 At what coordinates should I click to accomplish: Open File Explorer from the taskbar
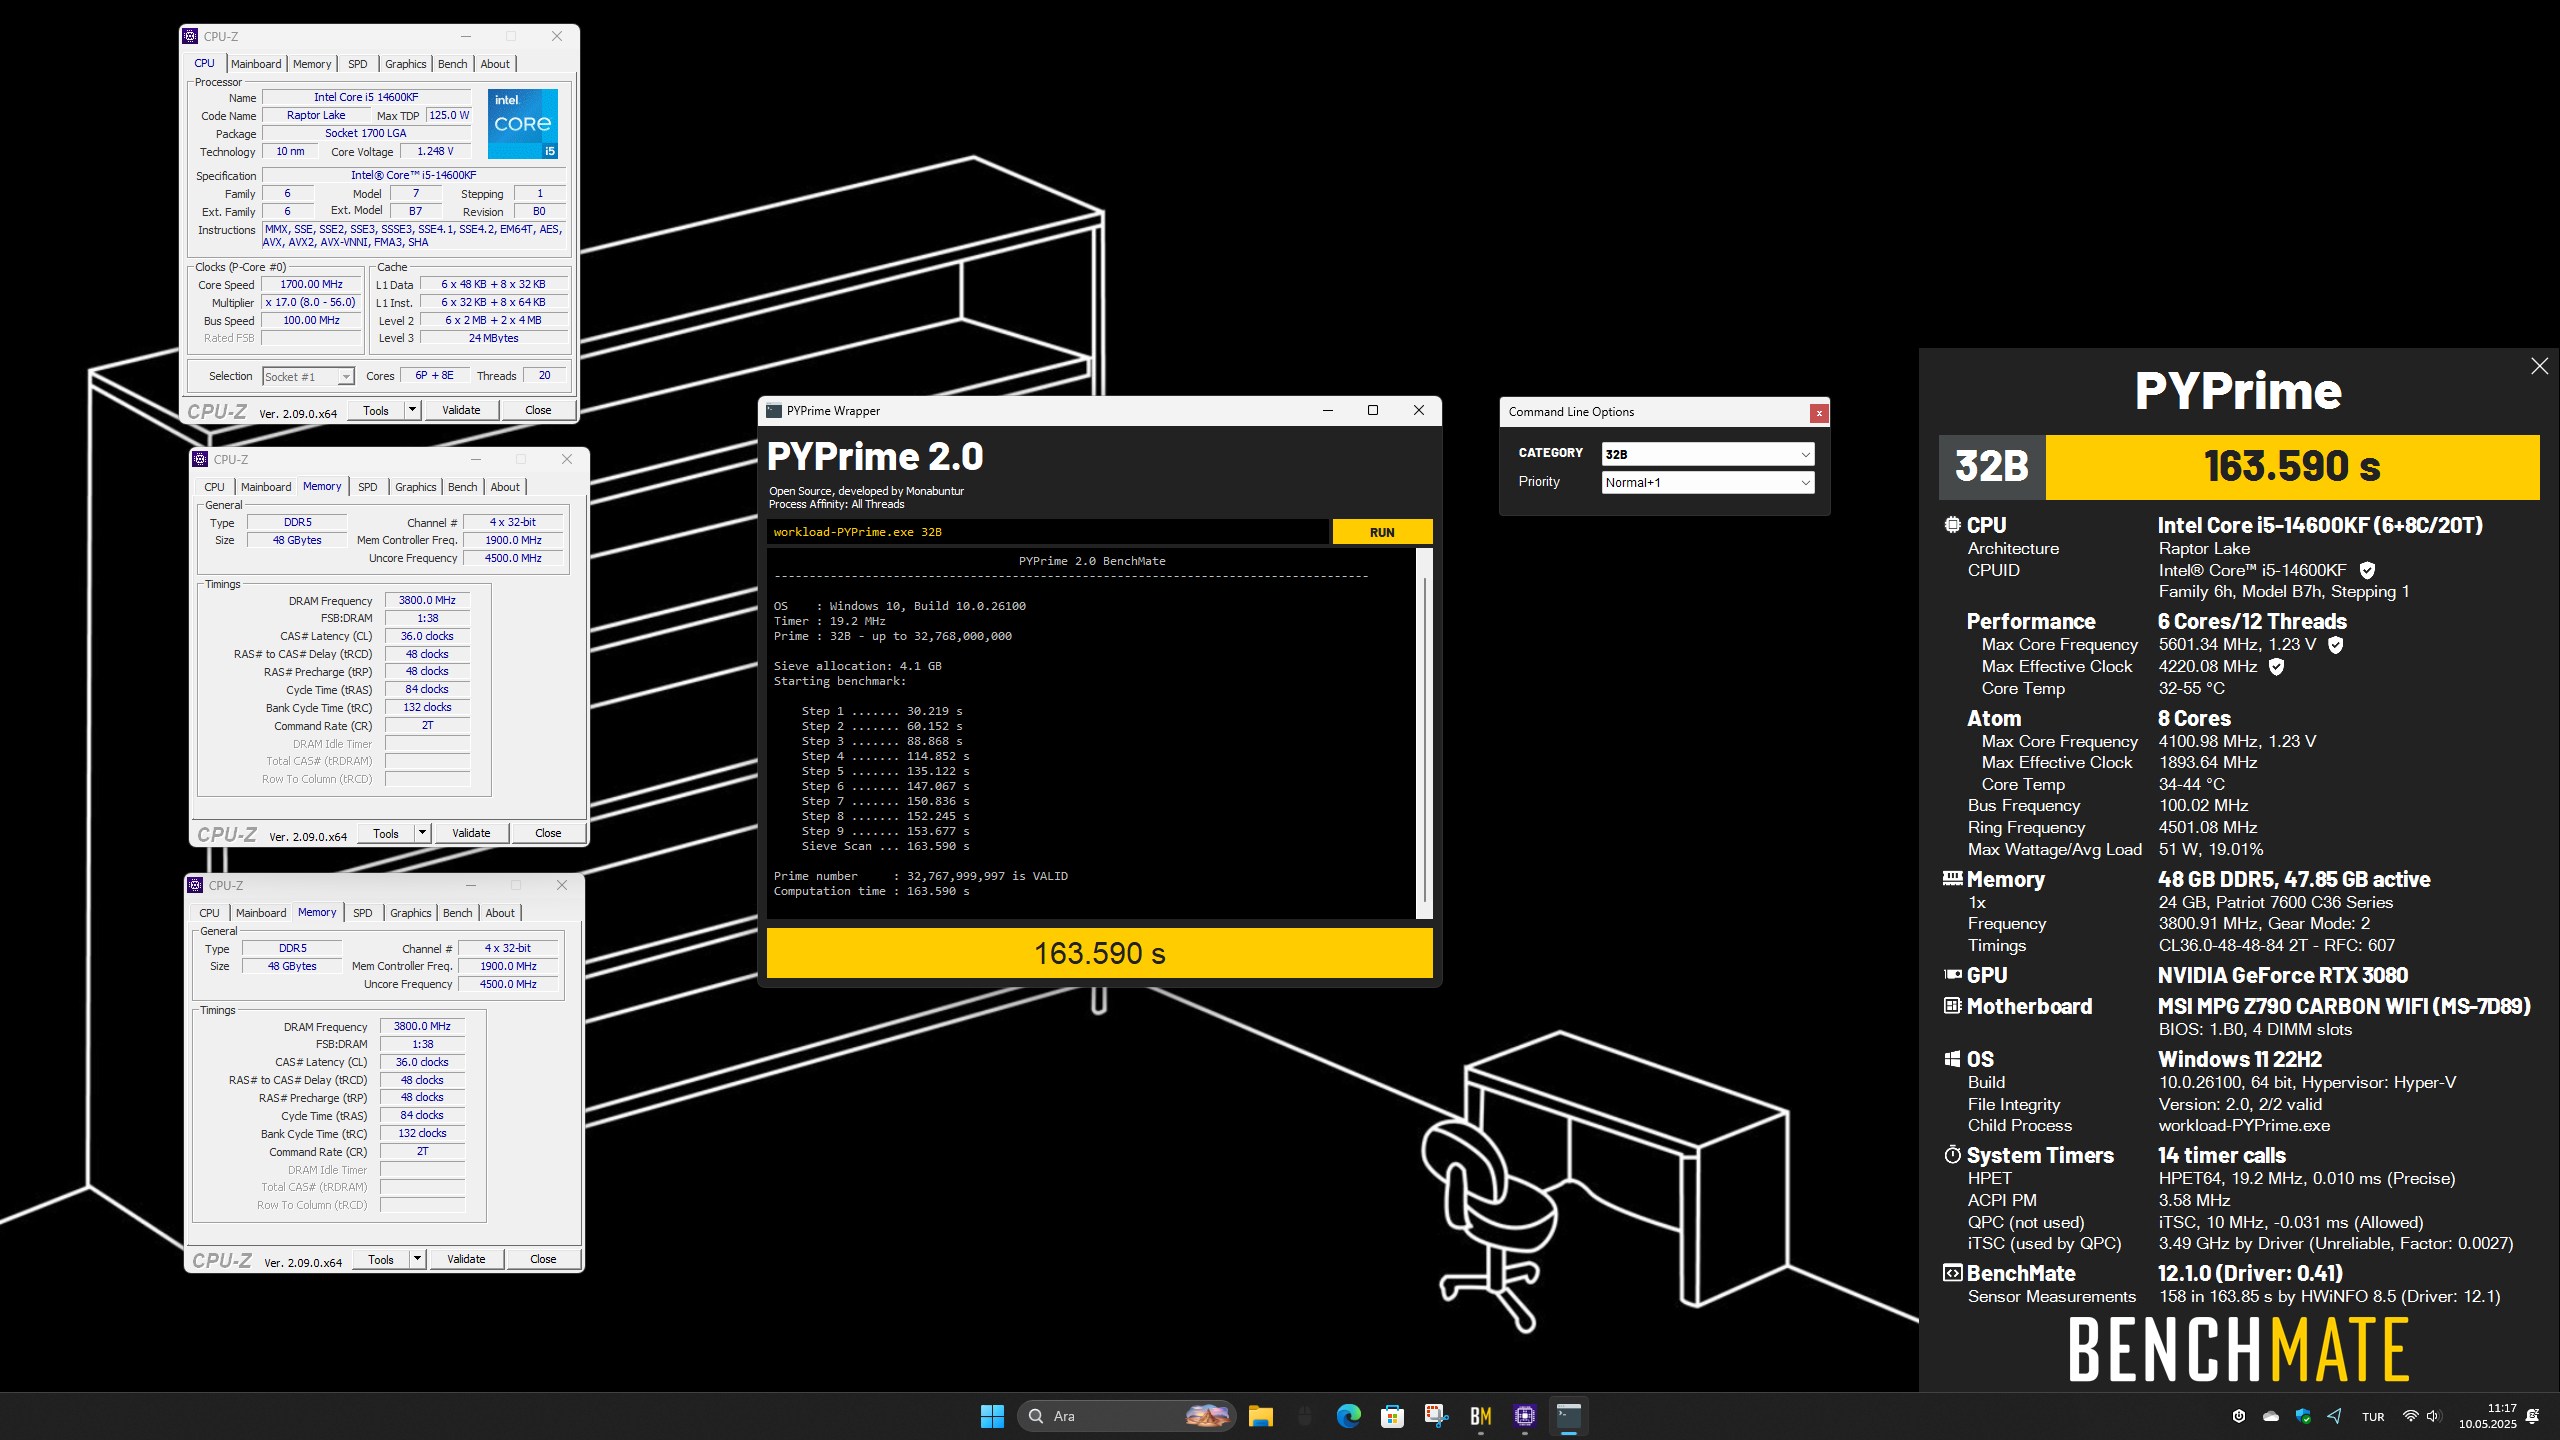coord(1260,1416)
